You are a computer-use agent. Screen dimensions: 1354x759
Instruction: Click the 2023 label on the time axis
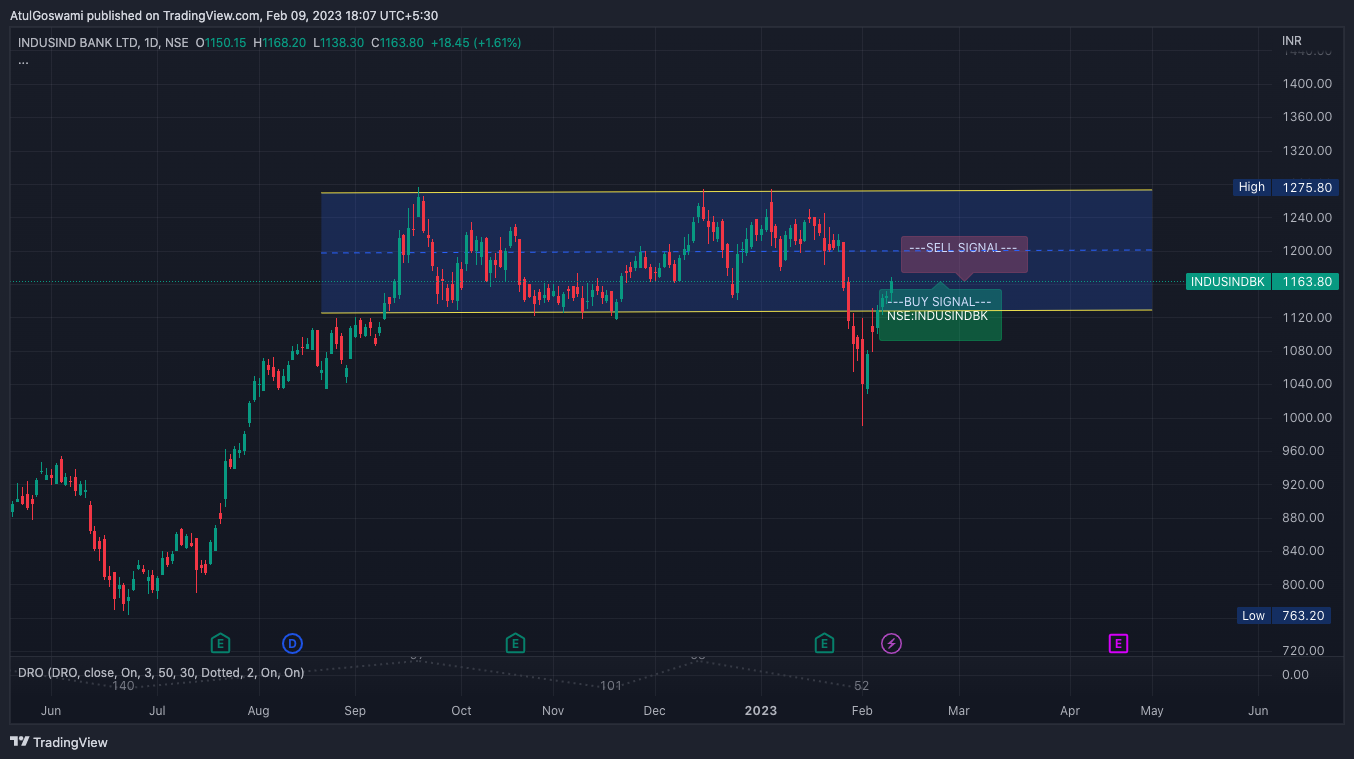761,711
